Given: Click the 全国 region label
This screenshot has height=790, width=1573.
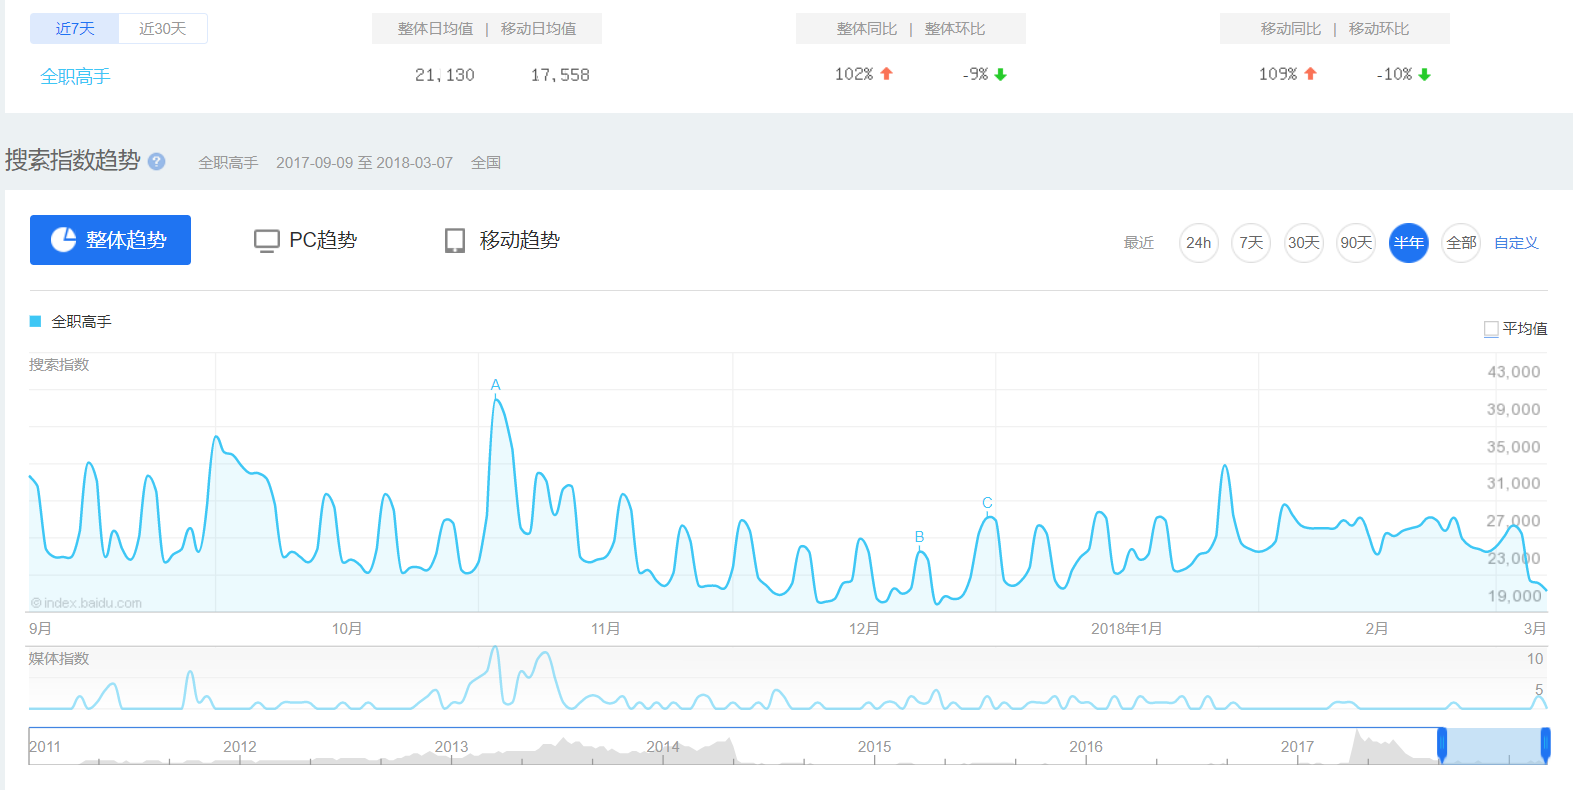Looking at the screenshot, I should tap(486, 162).
